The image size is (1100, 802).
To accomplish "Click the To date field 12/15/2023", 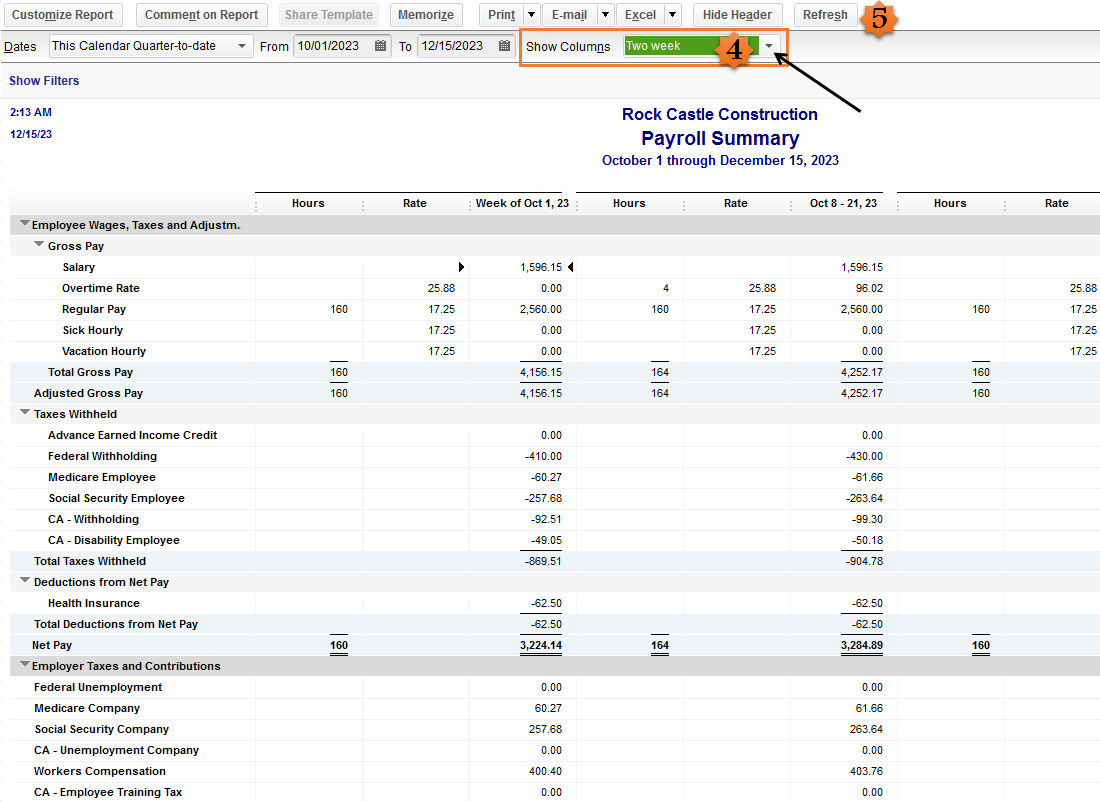I will point(458,46).
